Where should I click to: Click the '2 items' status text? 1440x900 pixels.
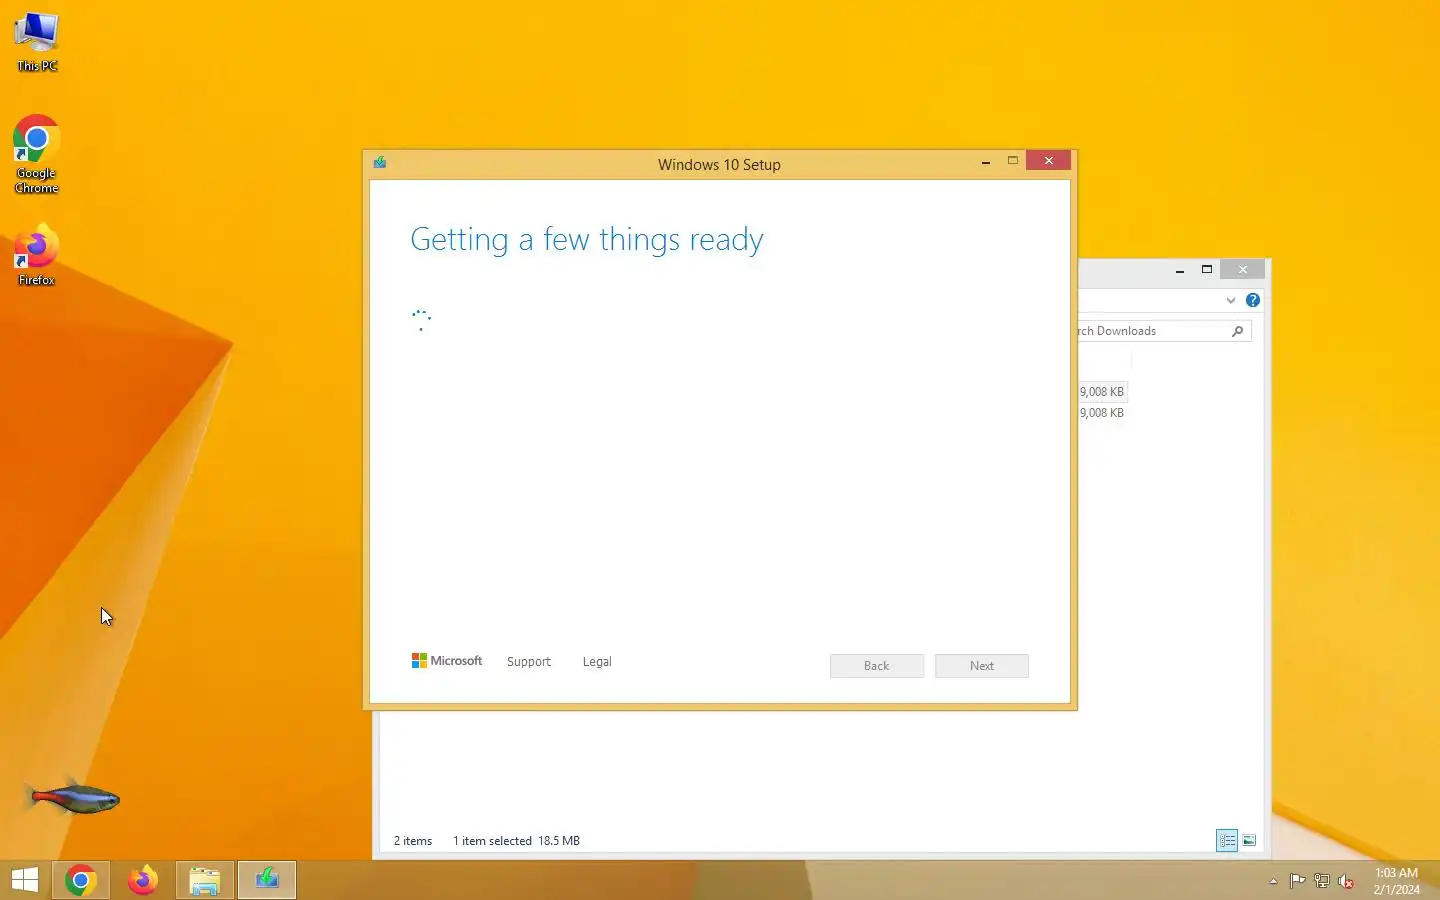pyautogui.click(x=413, y=841)
